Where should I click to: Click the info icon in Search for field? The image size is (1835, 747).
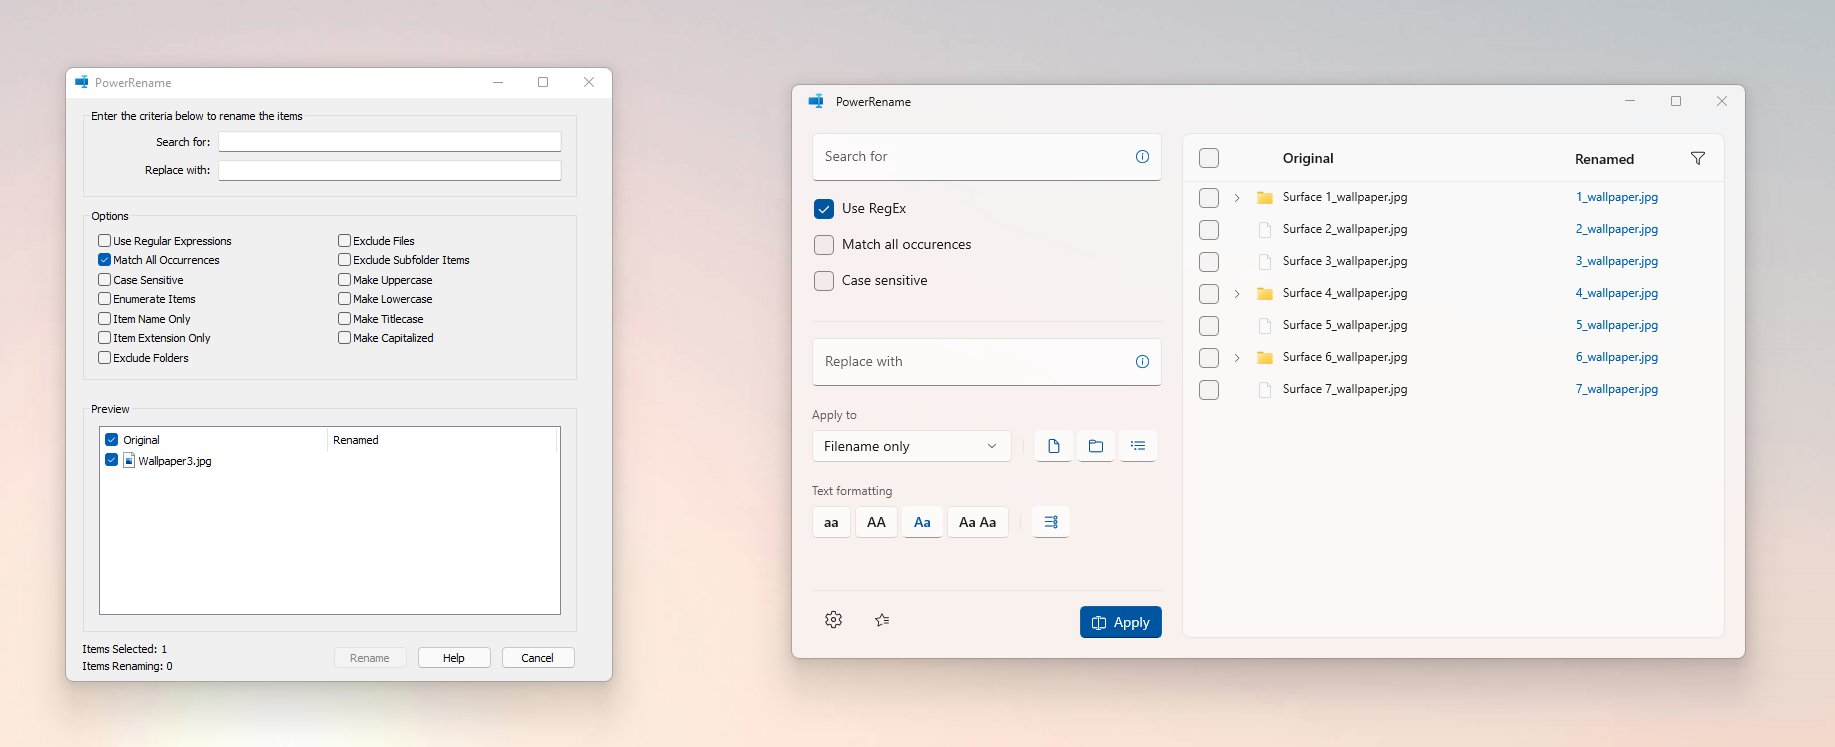click(x=1142, y=157)
